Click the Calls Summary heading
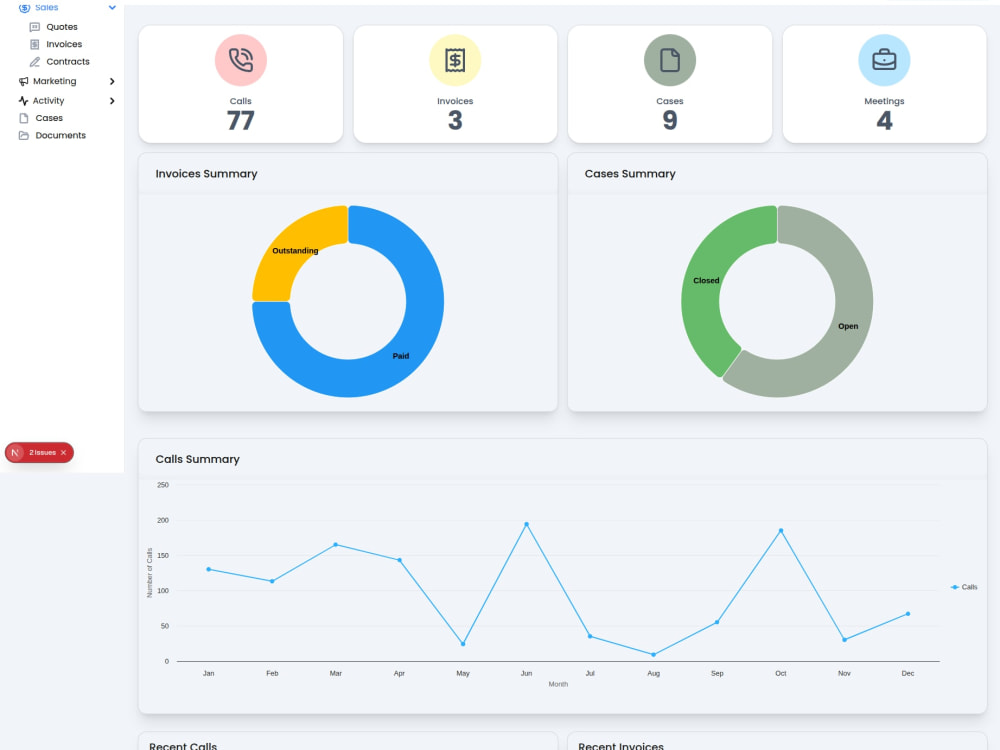 (x=197, y=459)
